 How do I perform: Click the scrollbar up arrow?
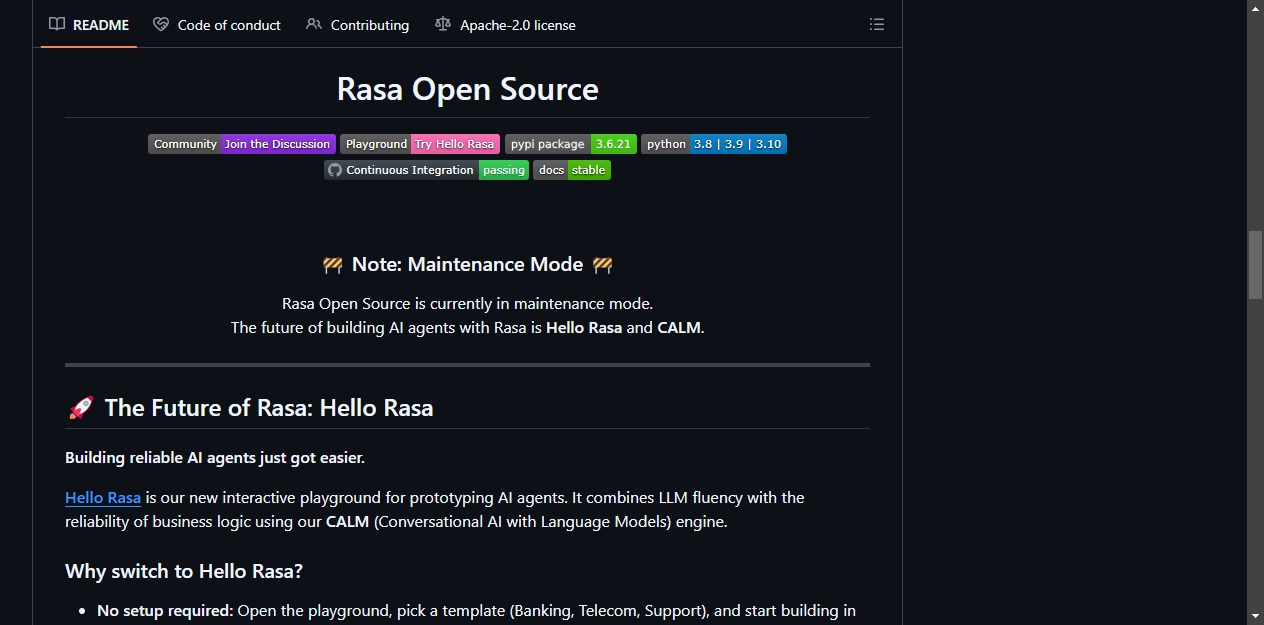[1255, 8]
